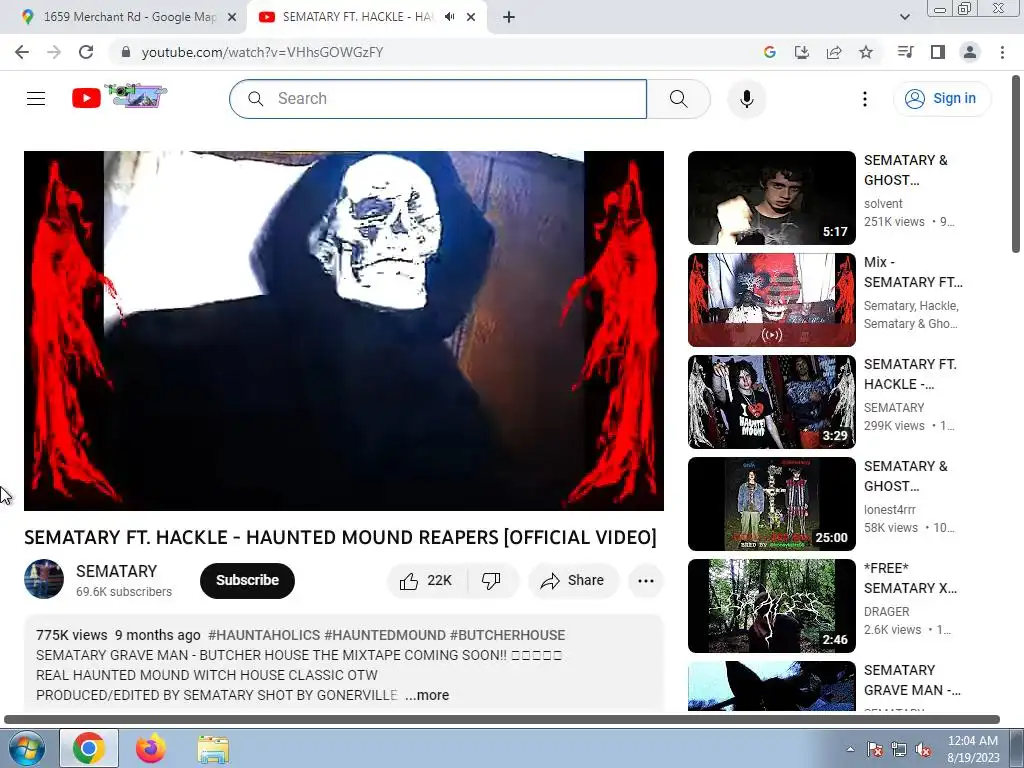Open the Chrome profile avatar
Image resolution: width=1024 pixels, height=768 pixels.
(970, 52)
